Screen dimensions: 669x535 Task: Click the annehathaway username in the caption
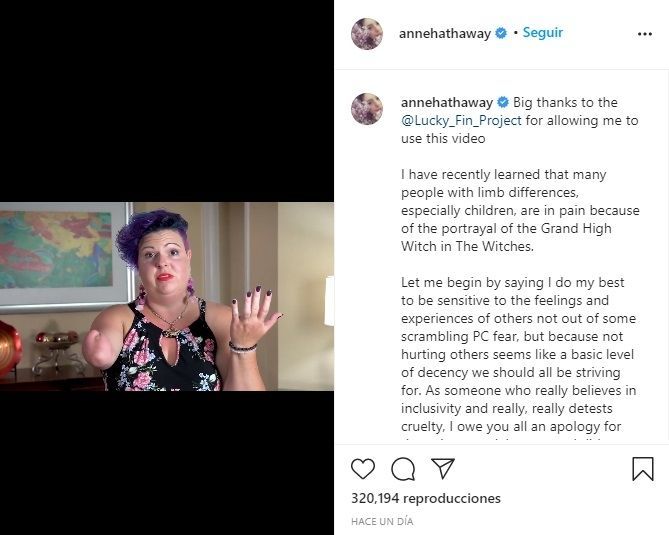447,102
